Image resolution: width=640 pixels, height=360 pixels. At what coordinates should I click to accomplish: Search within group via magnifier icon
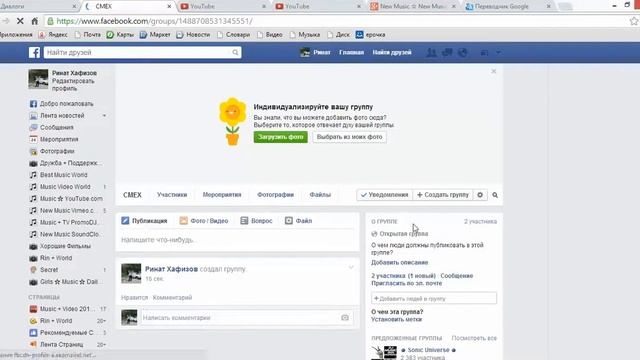point(495,195)
